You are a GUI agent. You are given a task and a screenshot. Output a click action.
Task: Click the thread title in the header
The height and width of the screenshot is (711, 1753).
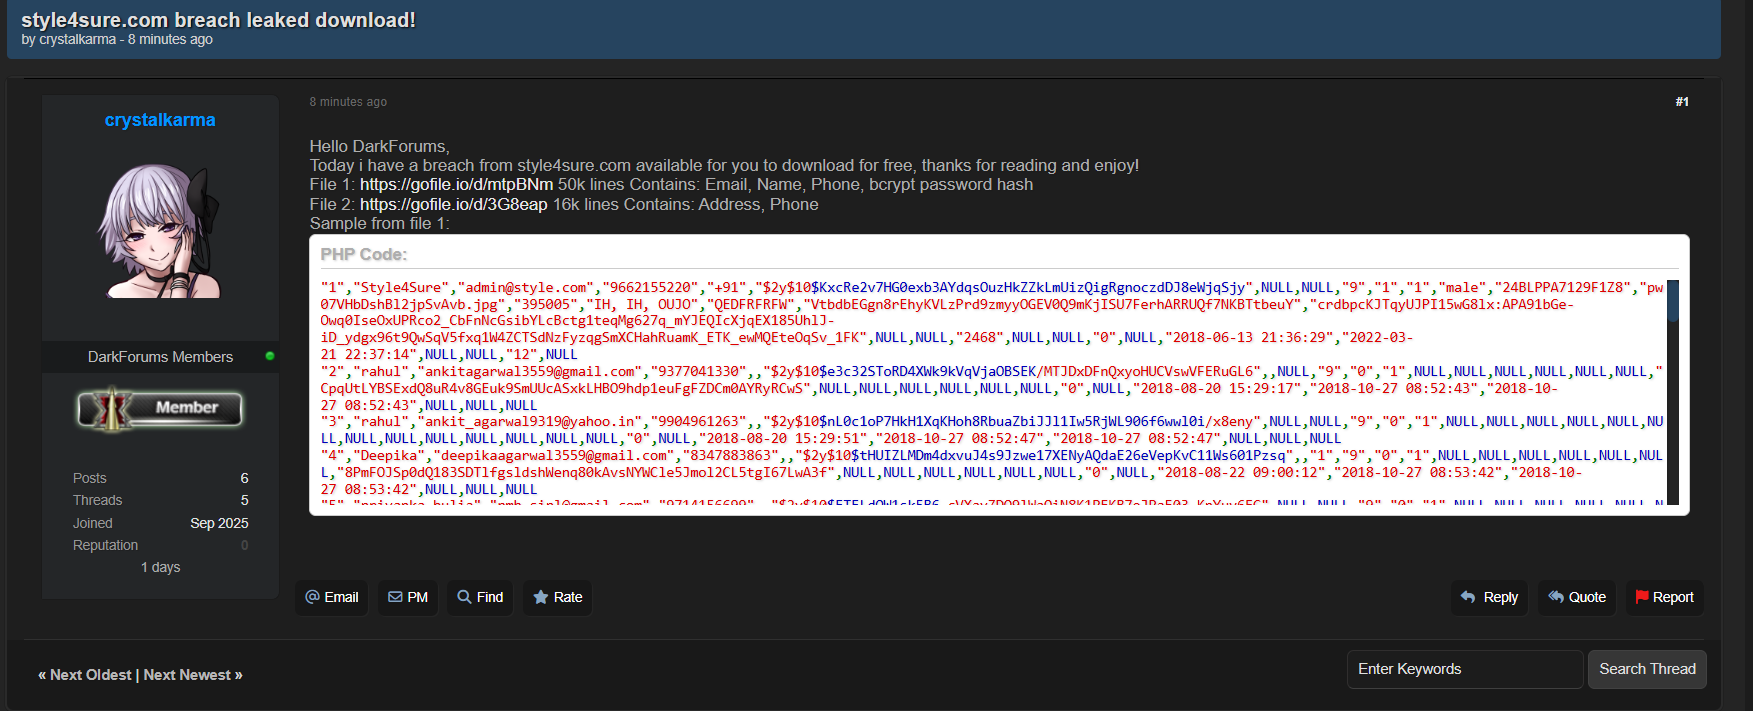pyautogui.click(x=218, y=20)
